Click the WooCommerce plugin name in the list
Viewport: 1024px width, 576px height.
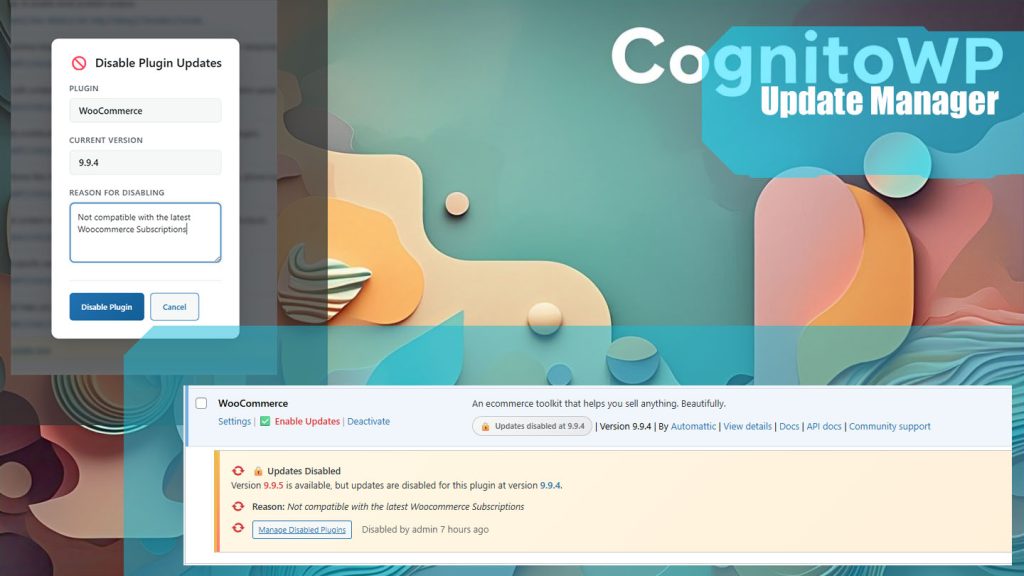click(253, 404)
